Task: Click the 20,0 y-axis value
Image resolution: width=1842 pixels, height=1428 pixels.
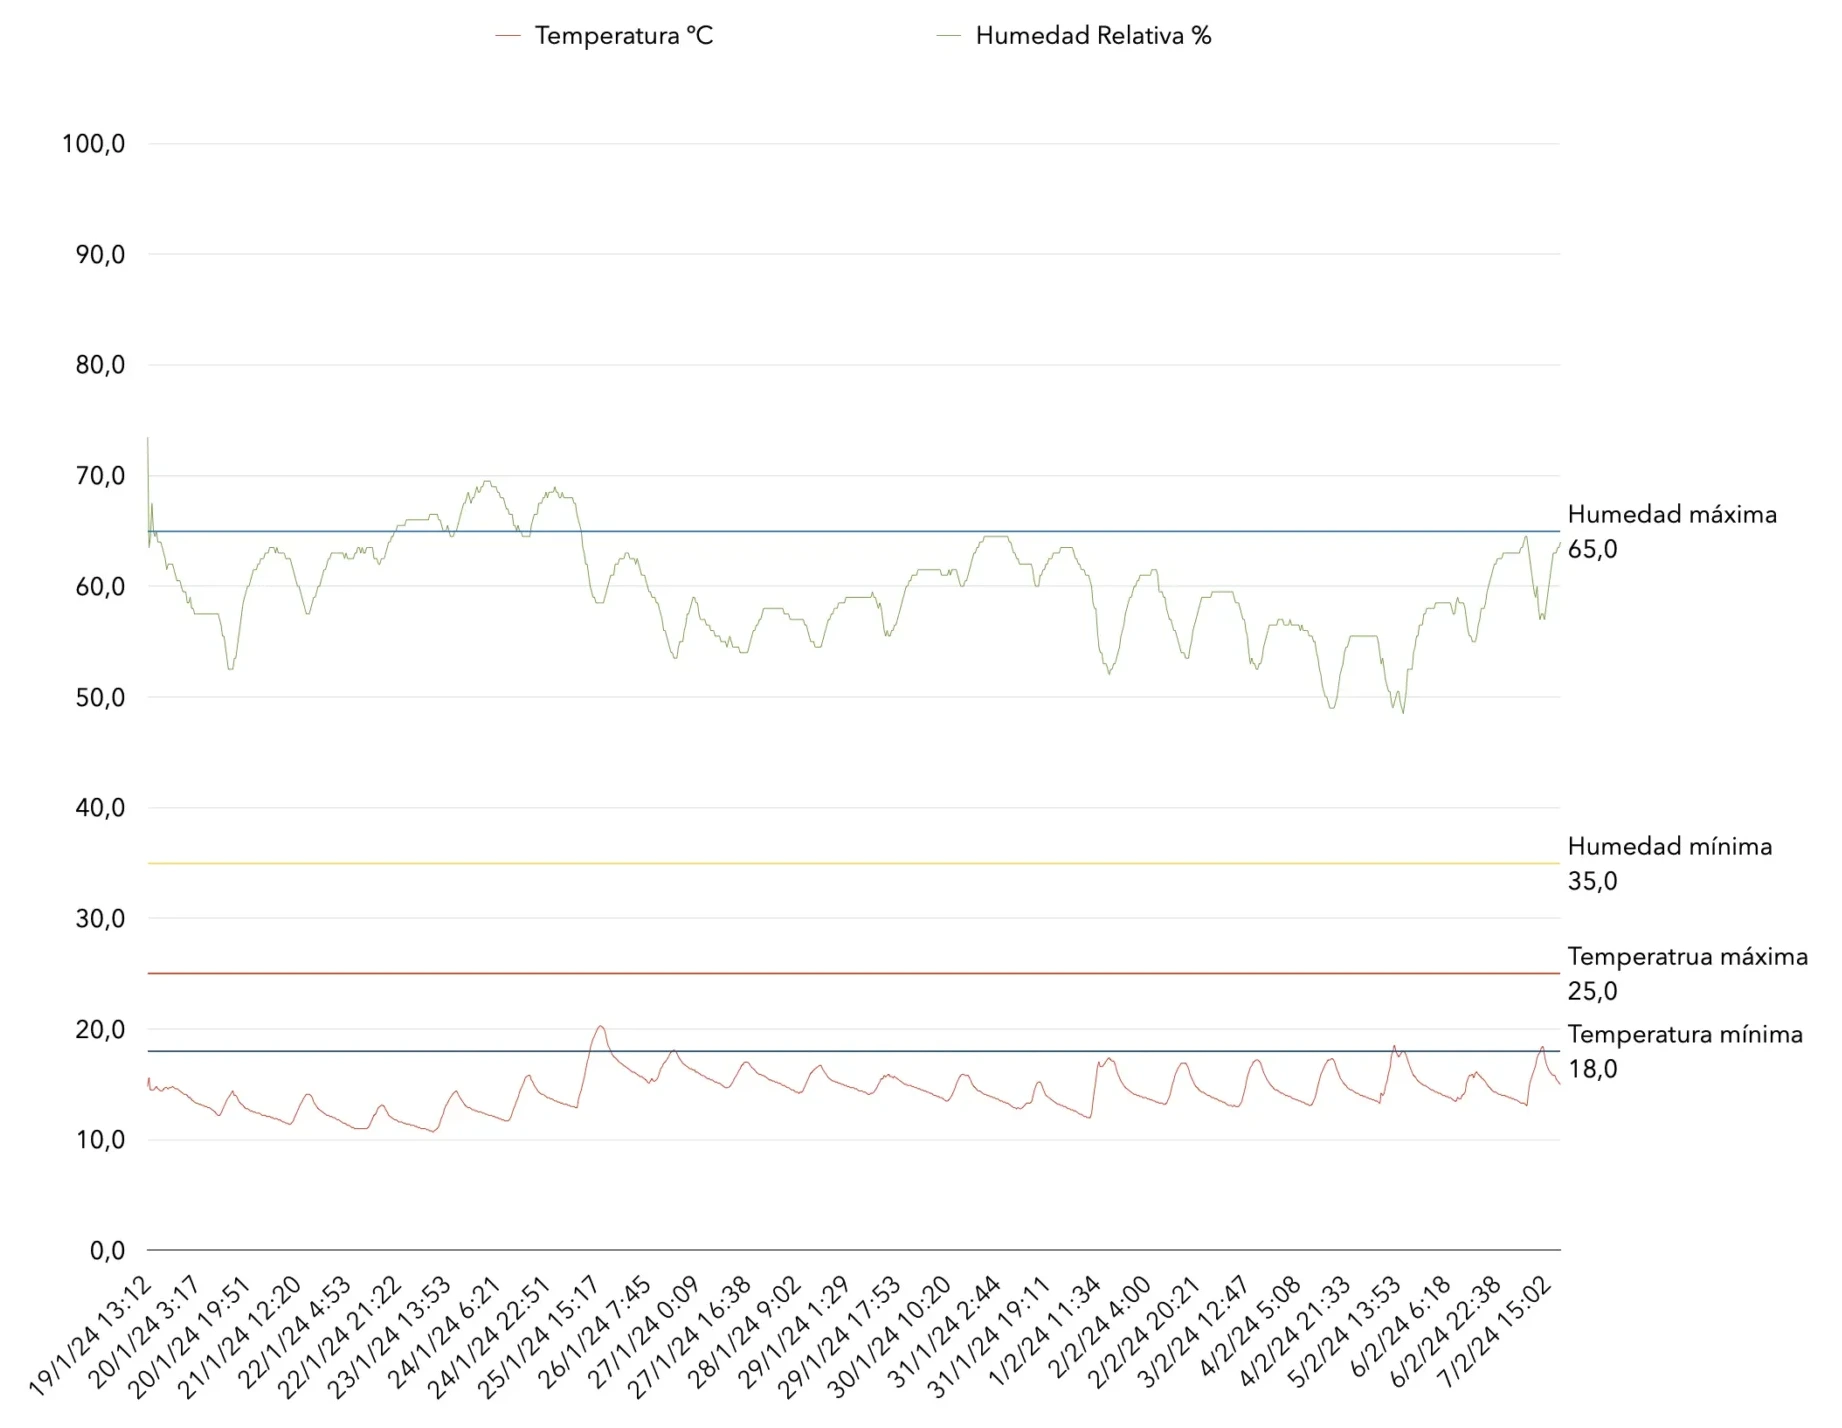Action: (100, 1029)
